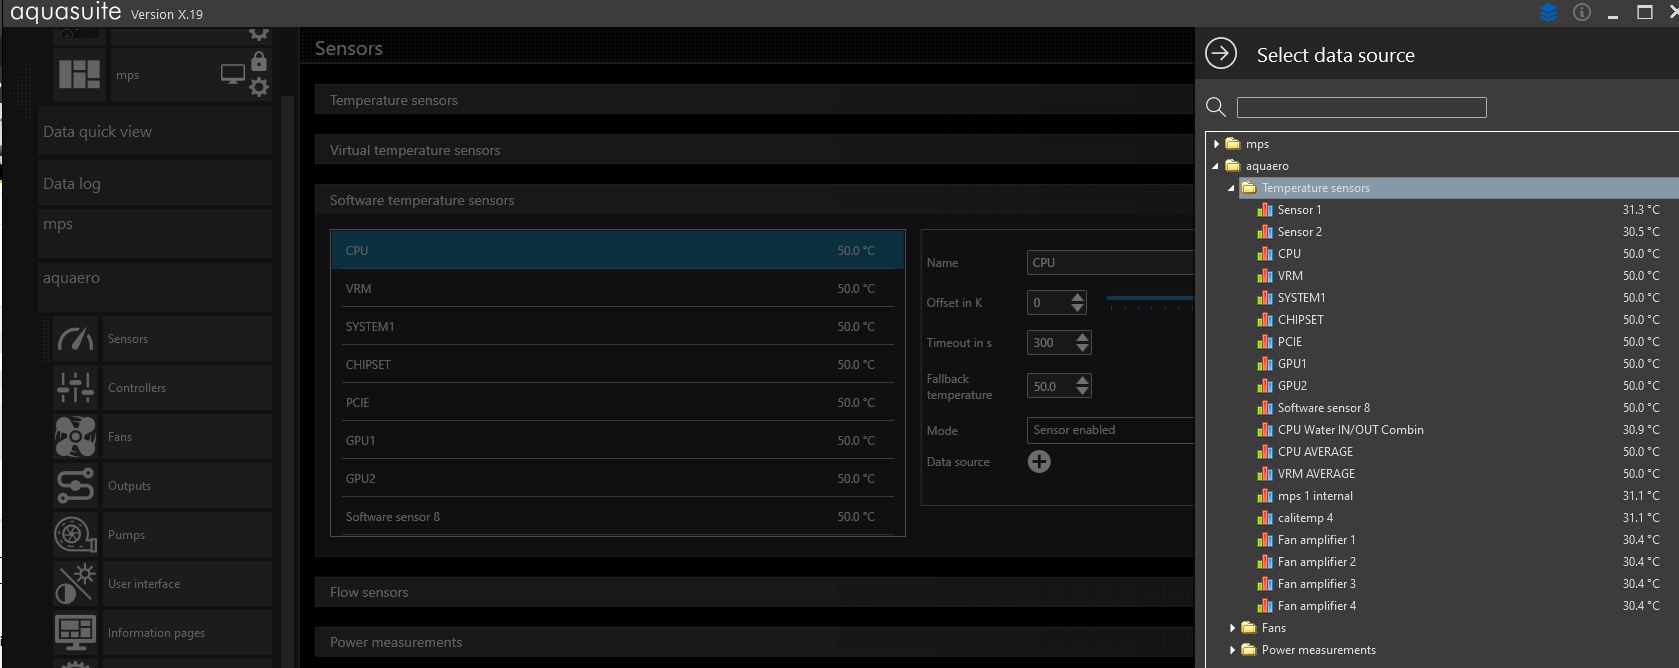
Task: Open the info icon in title bar
Action: click(x=1582, y=13)
